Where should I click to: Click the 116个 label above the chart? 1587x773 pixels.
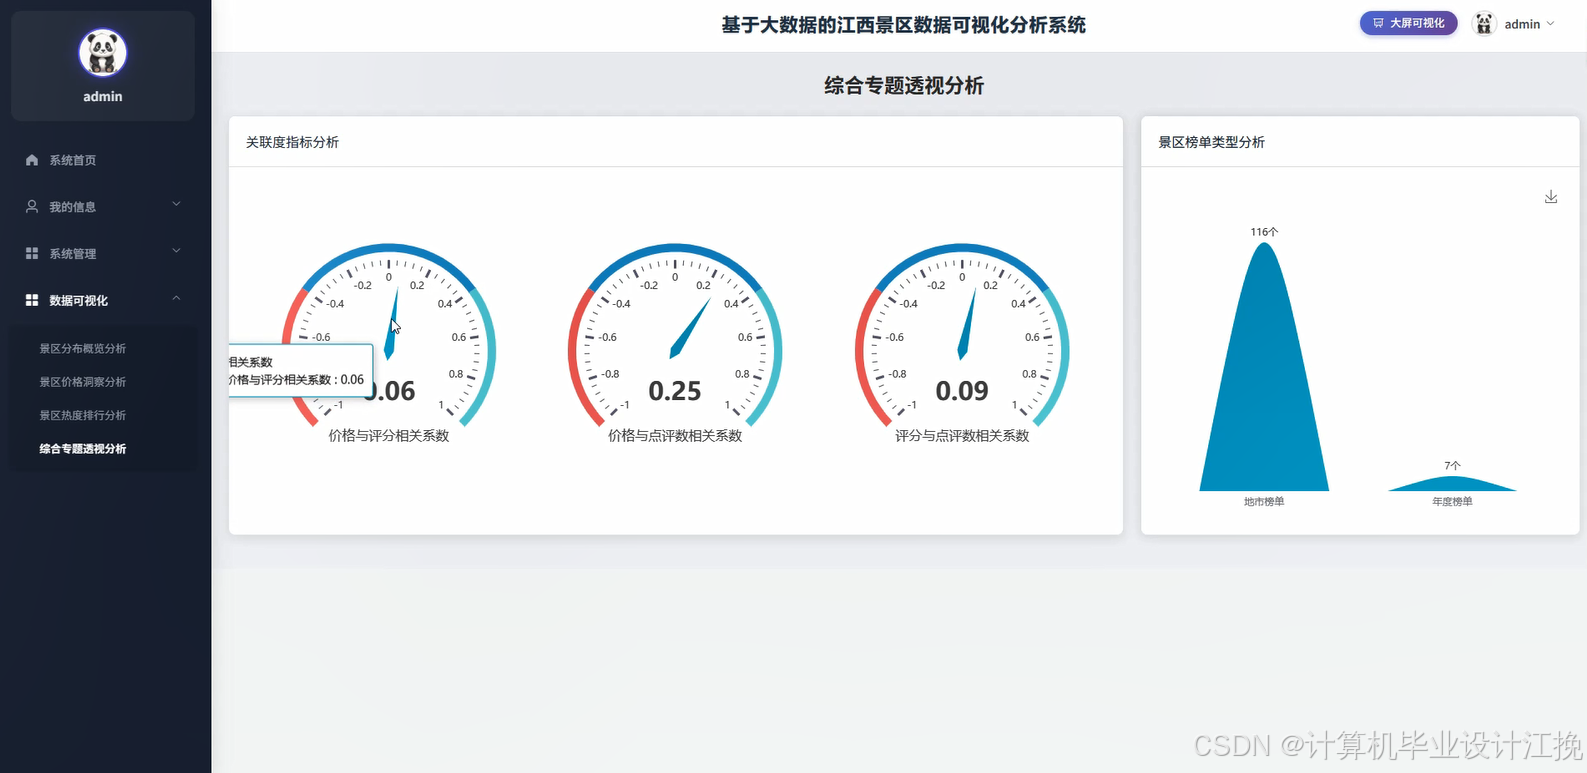point(1264,231)
